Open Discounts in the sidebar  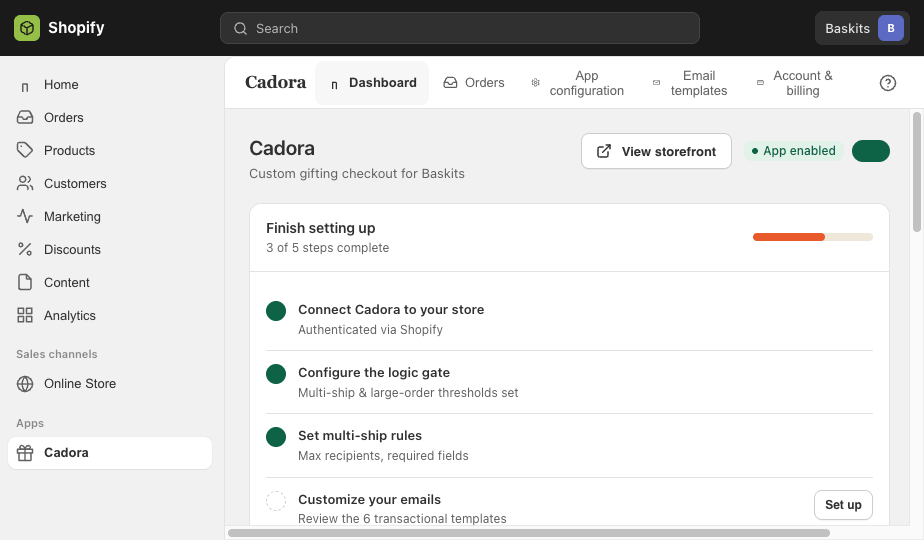click(x=110, y=249)
